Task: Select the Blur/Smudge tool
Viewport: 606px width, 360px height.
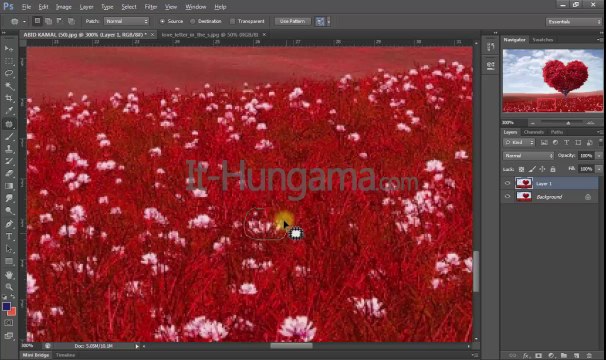Action: pyautogui.click(x=9, y=198)
